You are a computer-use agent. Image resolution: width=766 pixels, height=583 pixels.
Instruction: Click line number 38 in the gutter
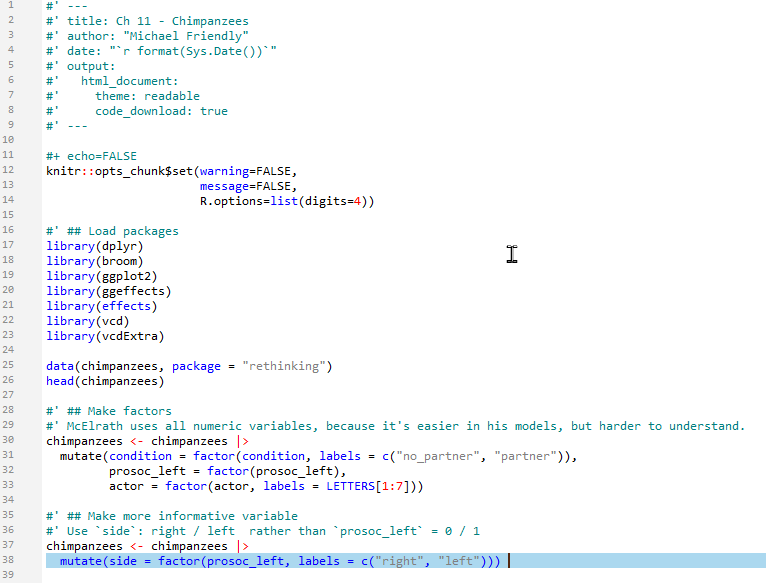(8, 560)
